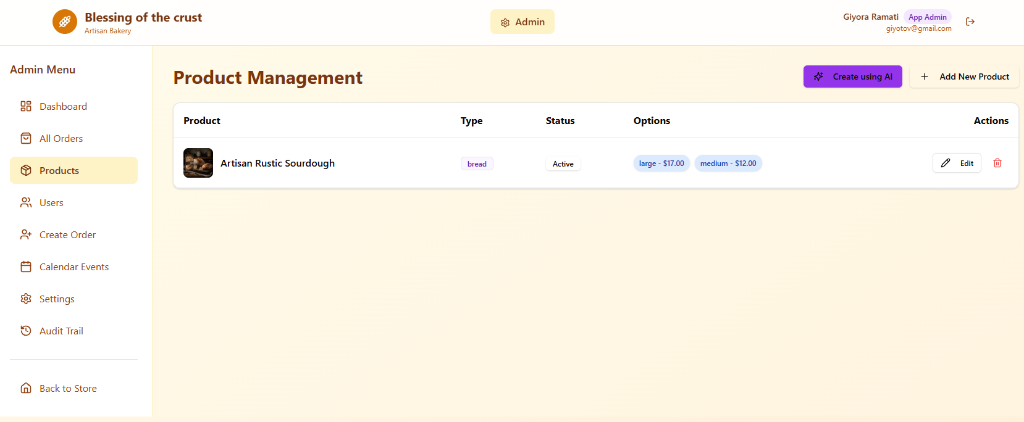
Task: Click the medium - $12.00 option chip
Action: point(728,163)
